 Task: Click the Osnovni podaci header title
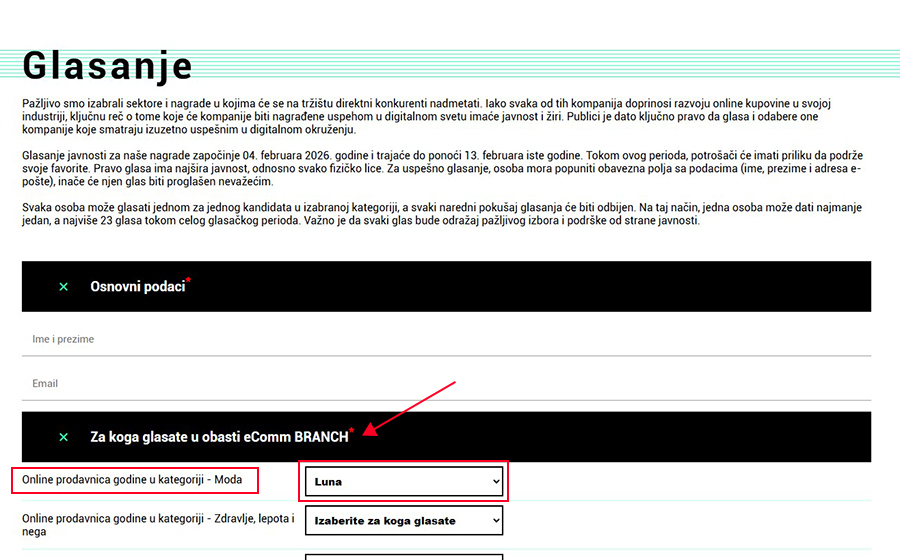point(137,287)
